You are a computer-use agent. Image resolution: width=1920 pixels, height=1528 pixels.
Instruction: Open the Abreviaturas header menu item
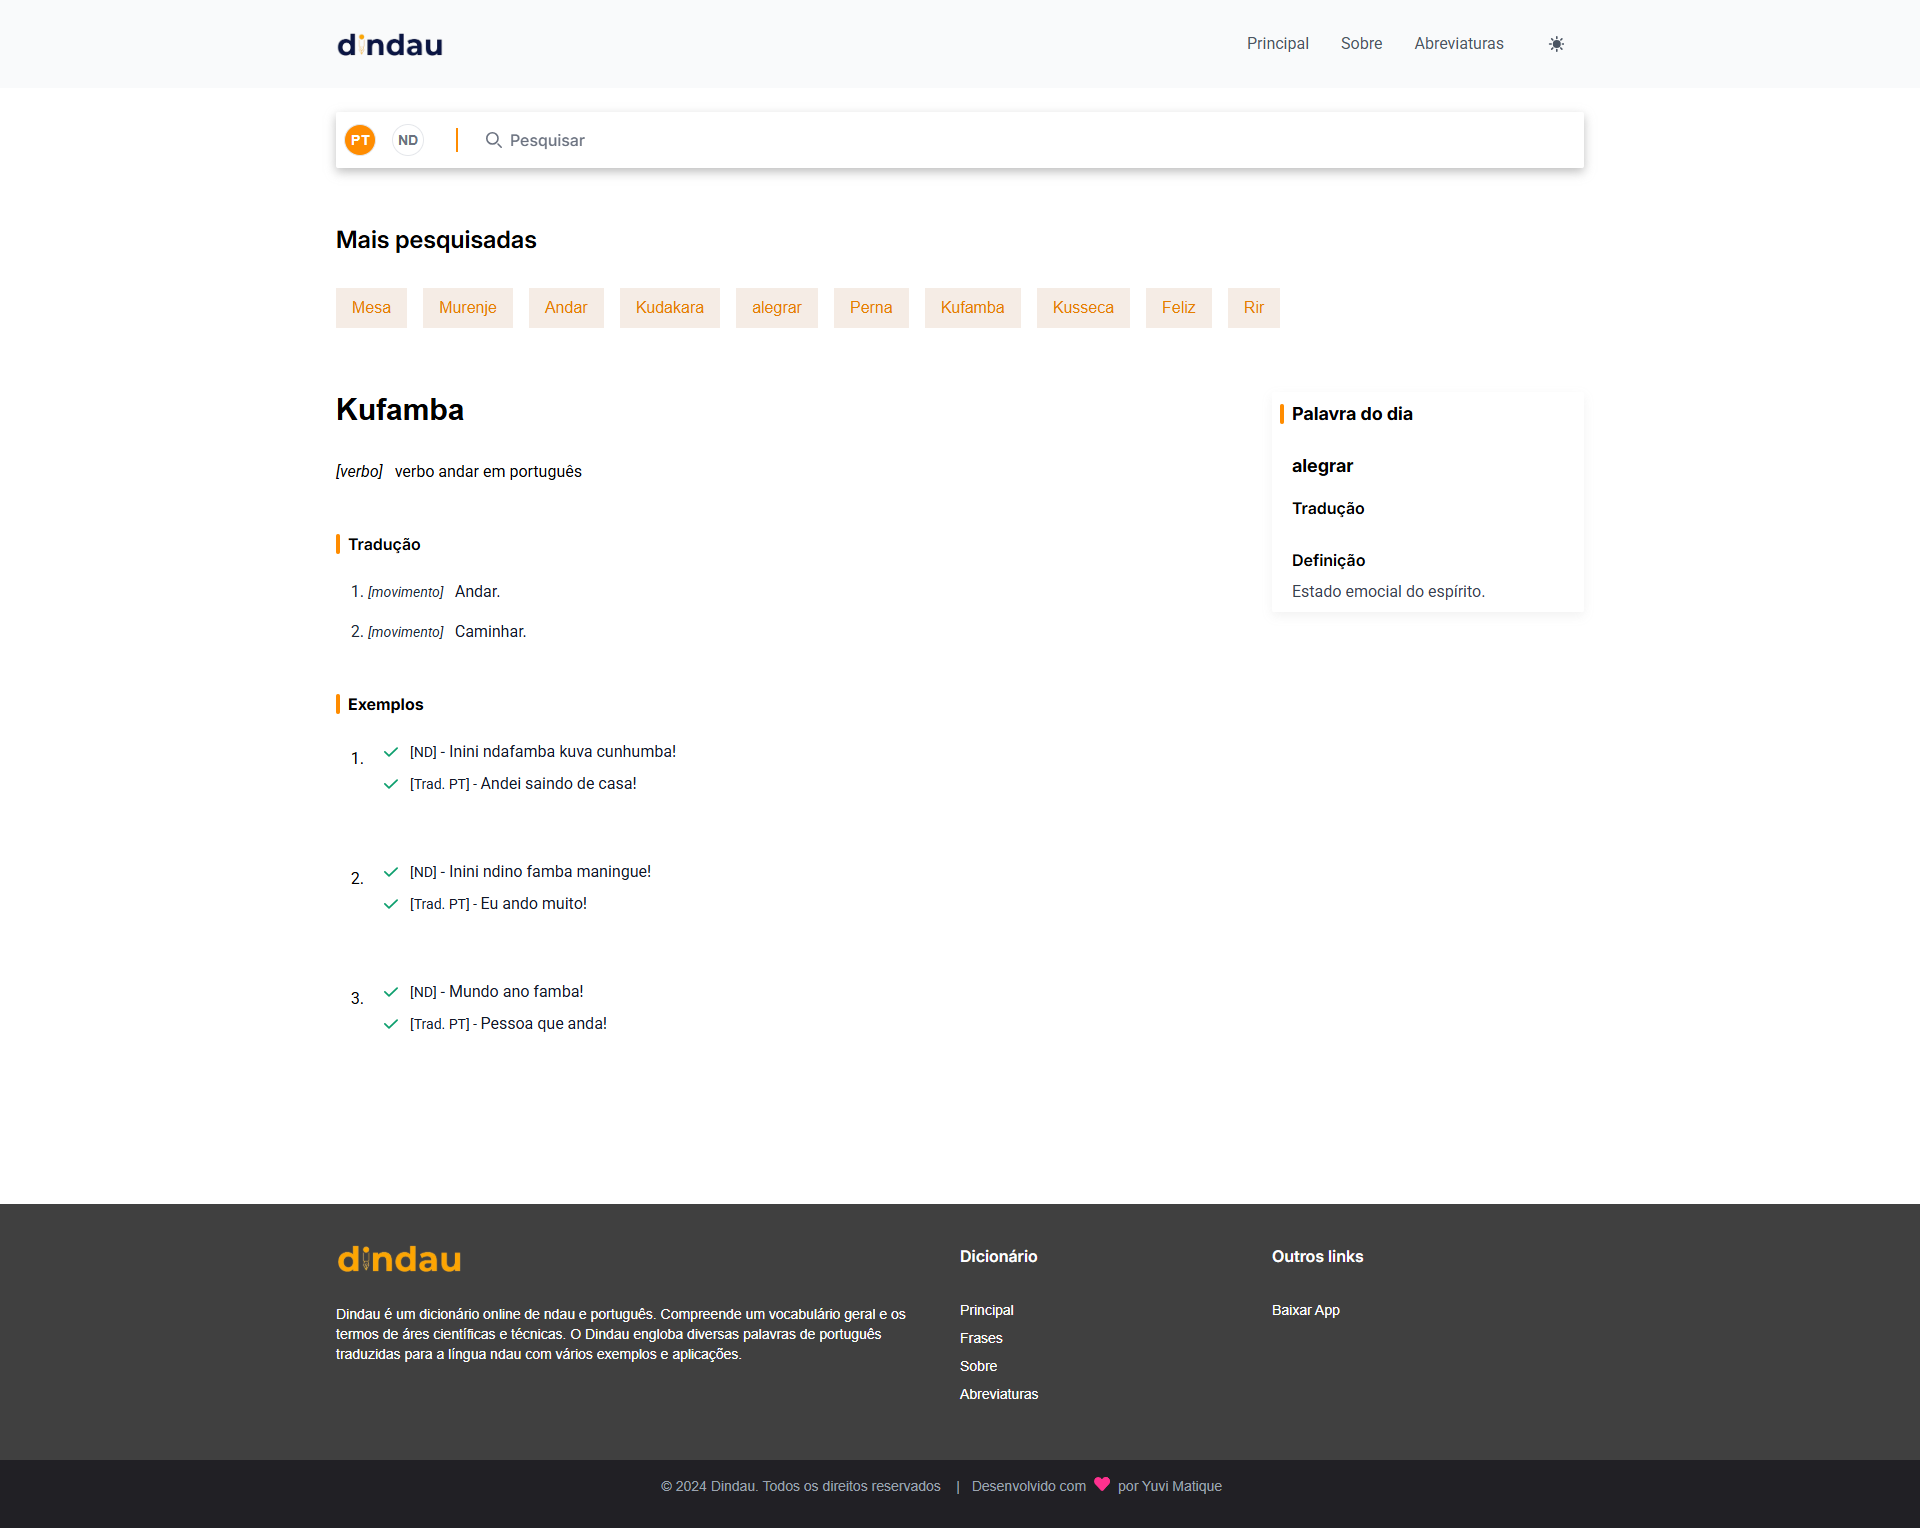pos(1458,44)
